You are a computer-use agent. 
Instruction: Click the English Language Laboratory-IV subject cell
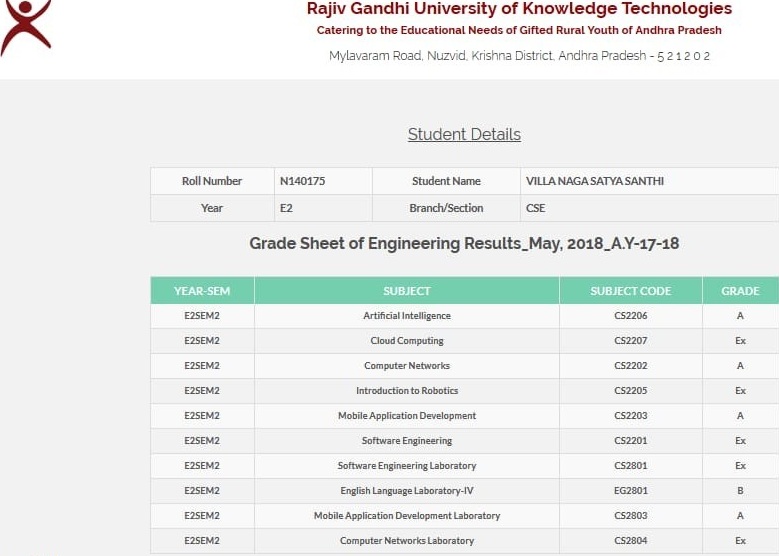pos(407,491)
